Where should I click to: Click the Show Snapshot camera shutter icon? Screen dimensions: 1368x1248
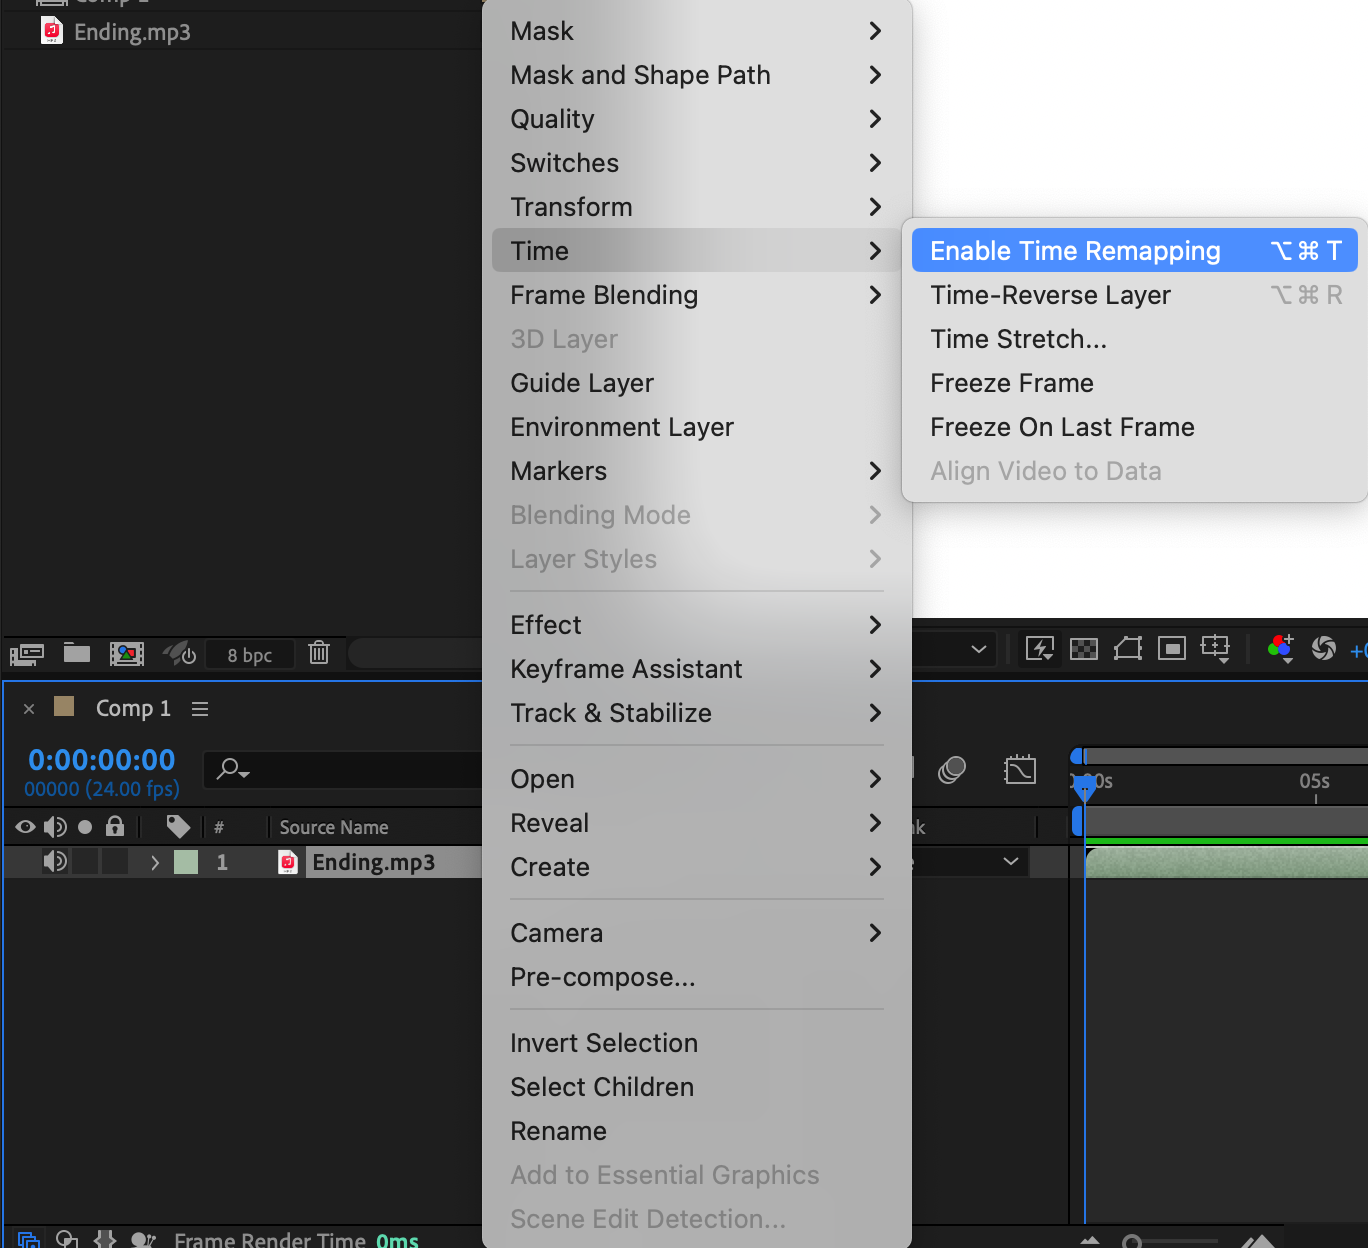[1323, 649]
